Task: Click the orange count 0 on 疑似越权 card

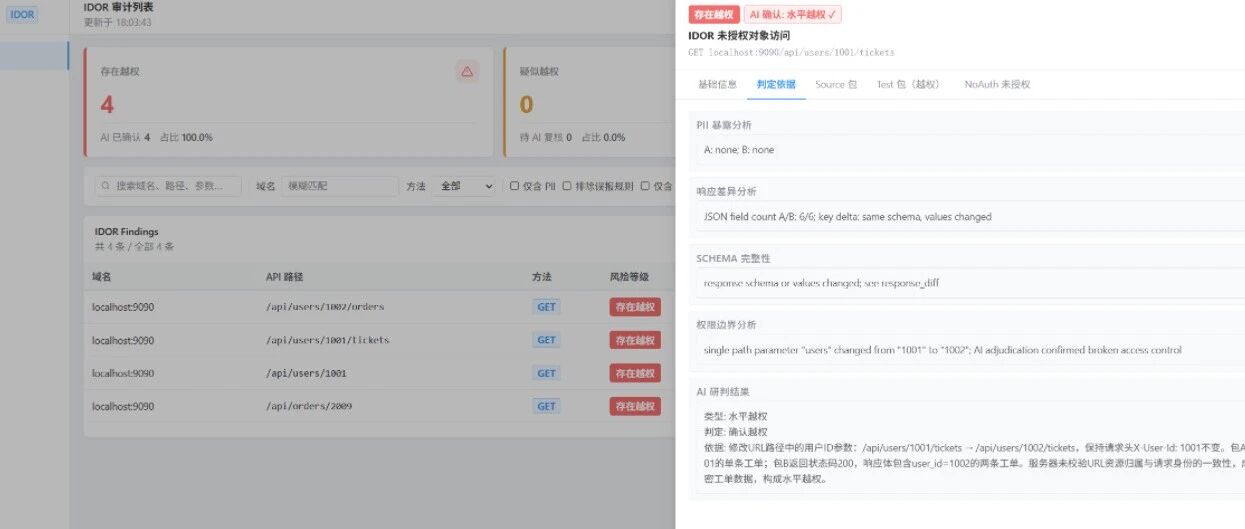Action: coord(526,104)
